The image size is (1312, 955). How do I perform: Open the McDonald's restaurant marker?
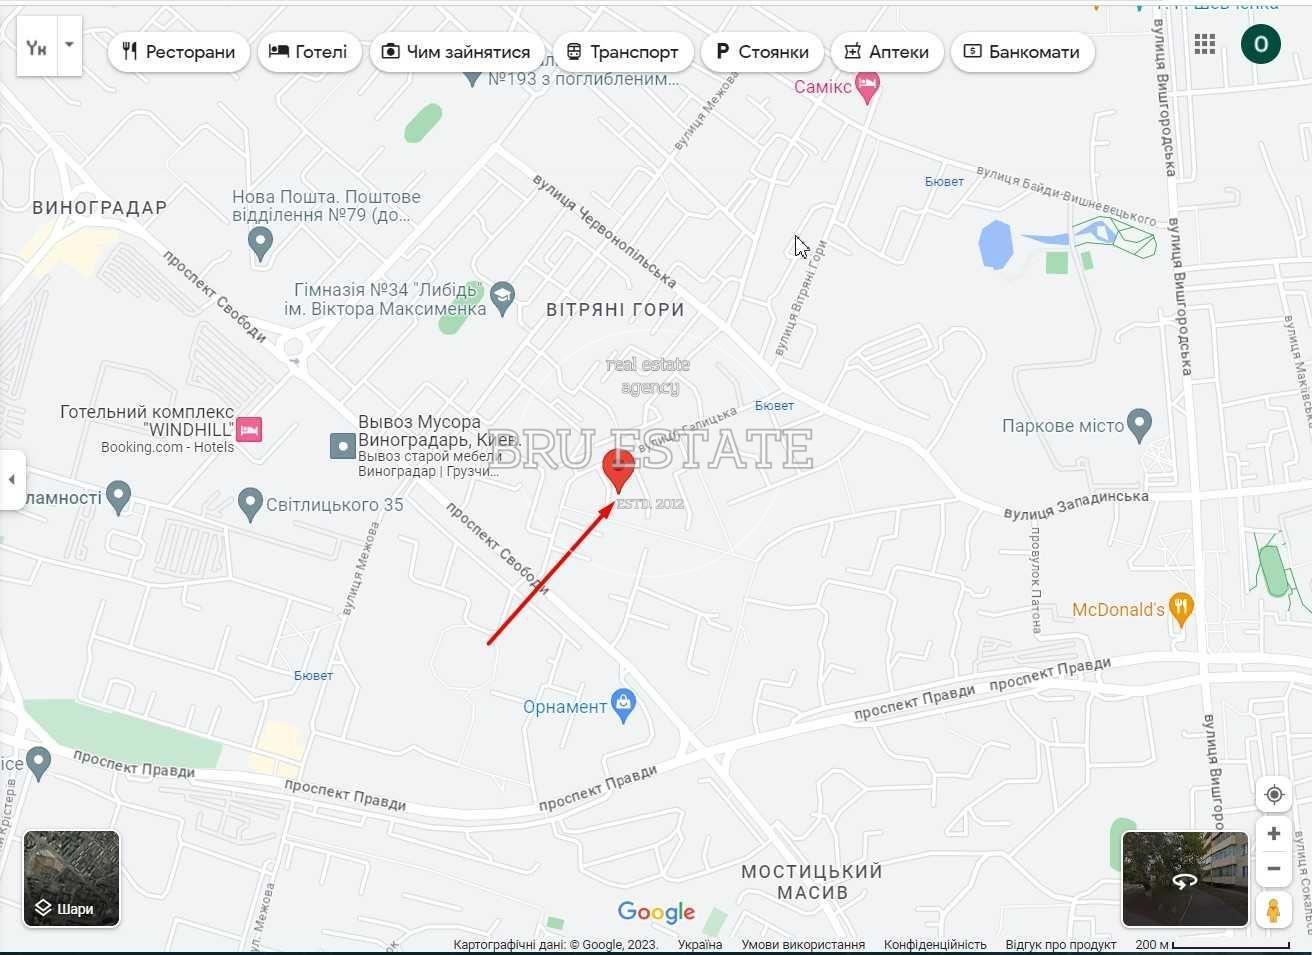click(1182, 609)
